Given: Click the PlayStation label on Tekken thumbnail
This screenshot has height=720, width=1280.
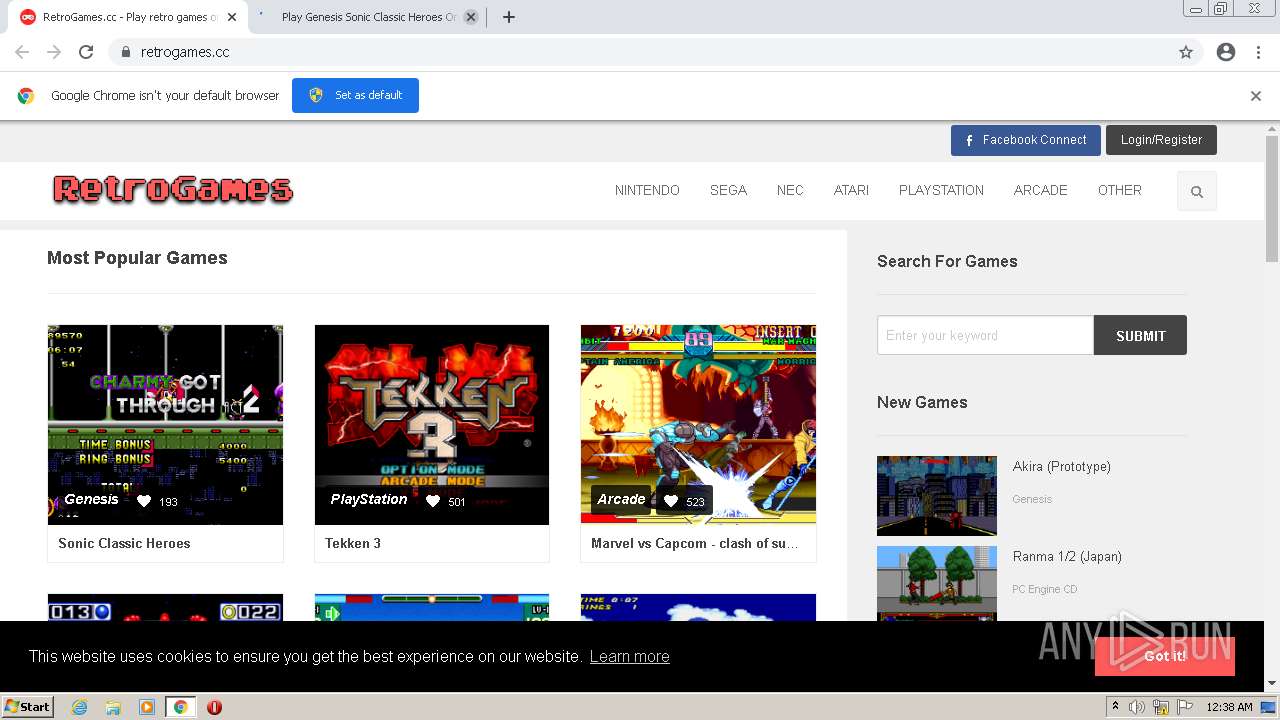Looking at the screenshot, I should click(x=368, y=499).
